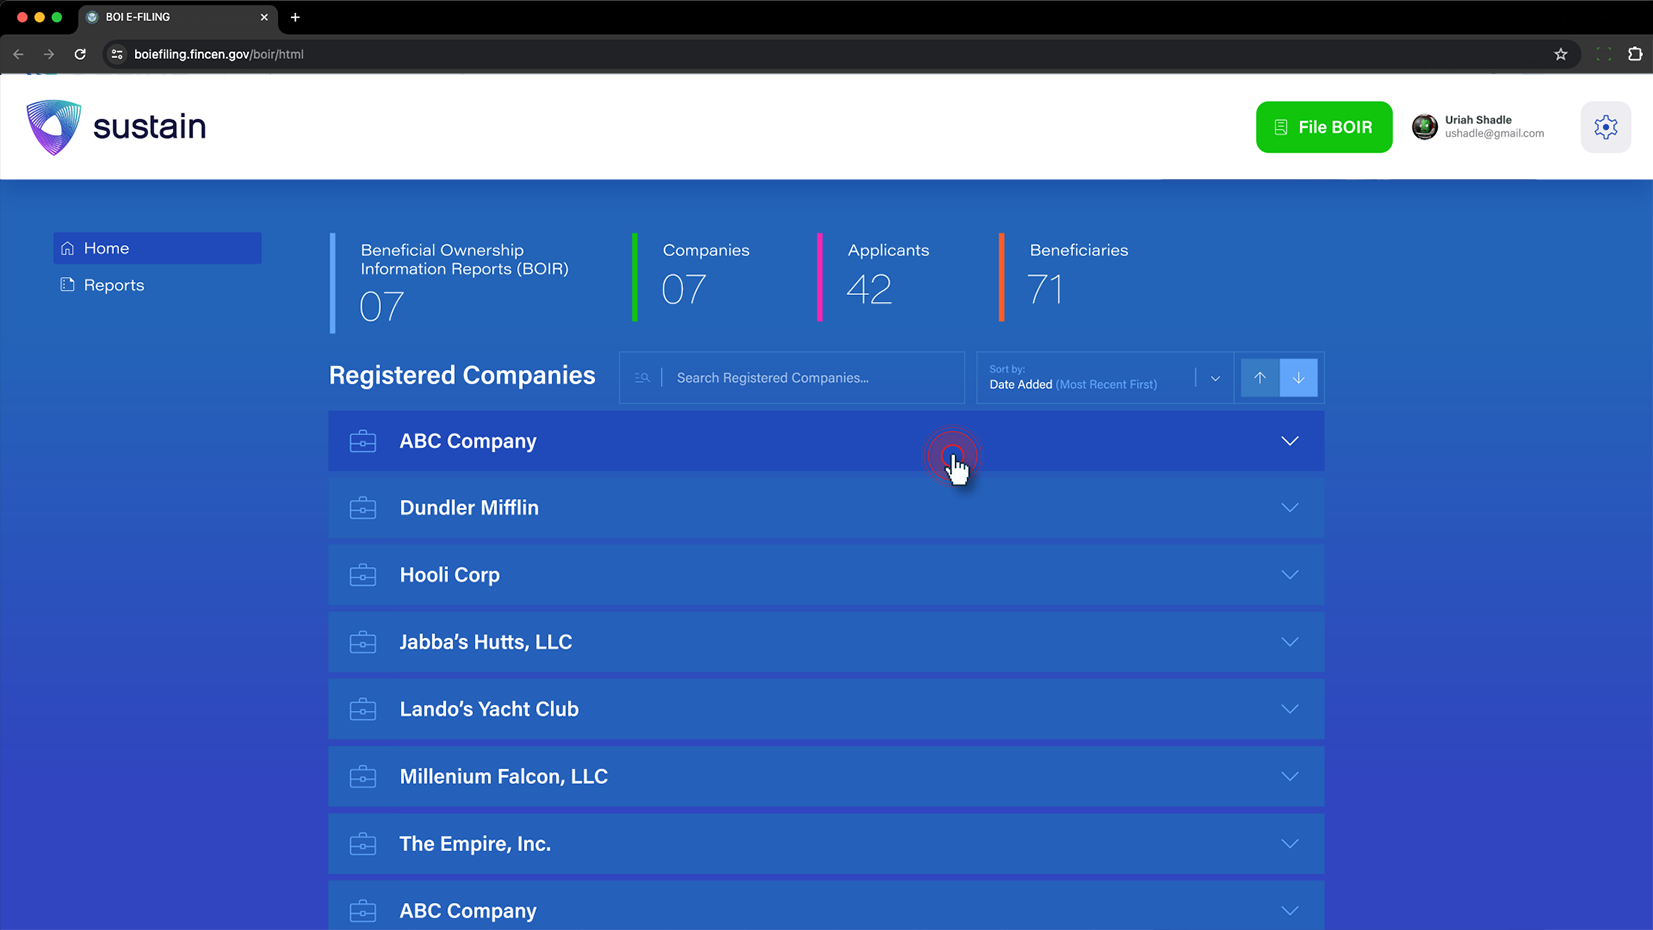Click briefcase icon for Jabba's Hutts, LLC
The width and height of the screenshot is (1653, 930).
pyautogui.click(x=363, y=642)
